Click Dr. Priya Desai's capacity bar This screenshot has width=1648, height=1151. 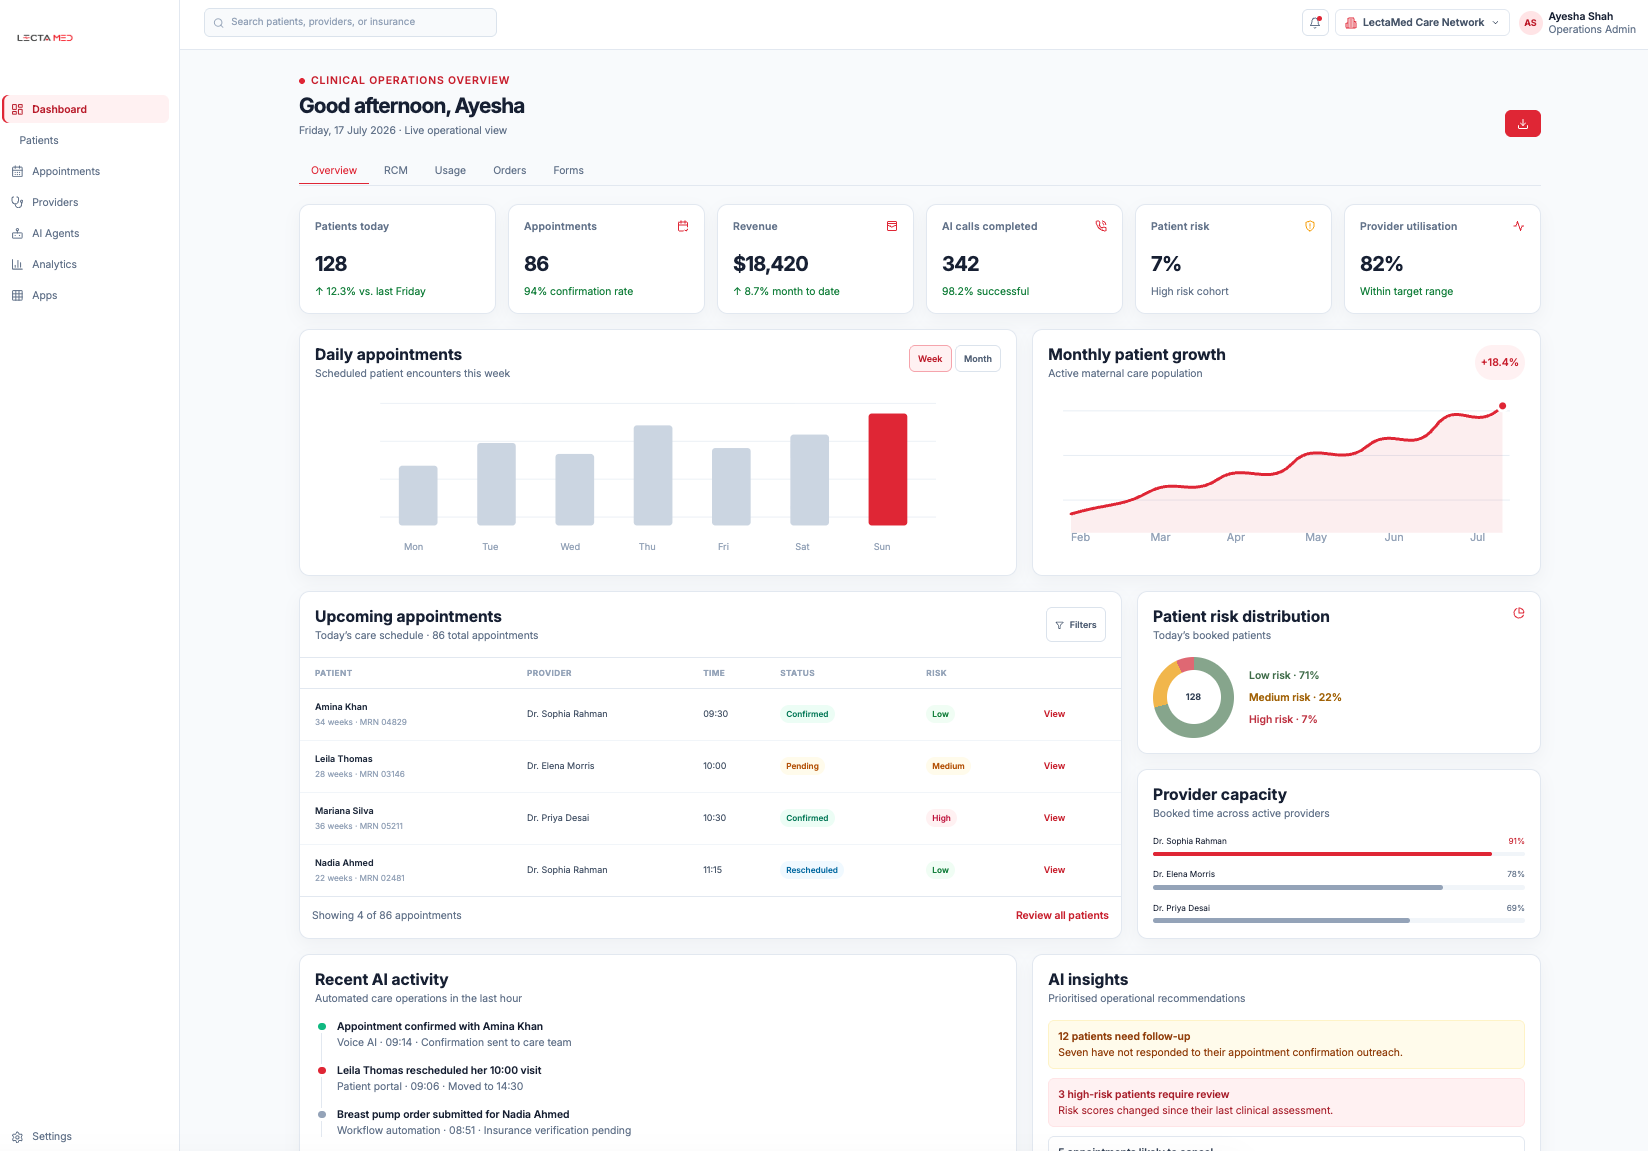point(1338,920)
